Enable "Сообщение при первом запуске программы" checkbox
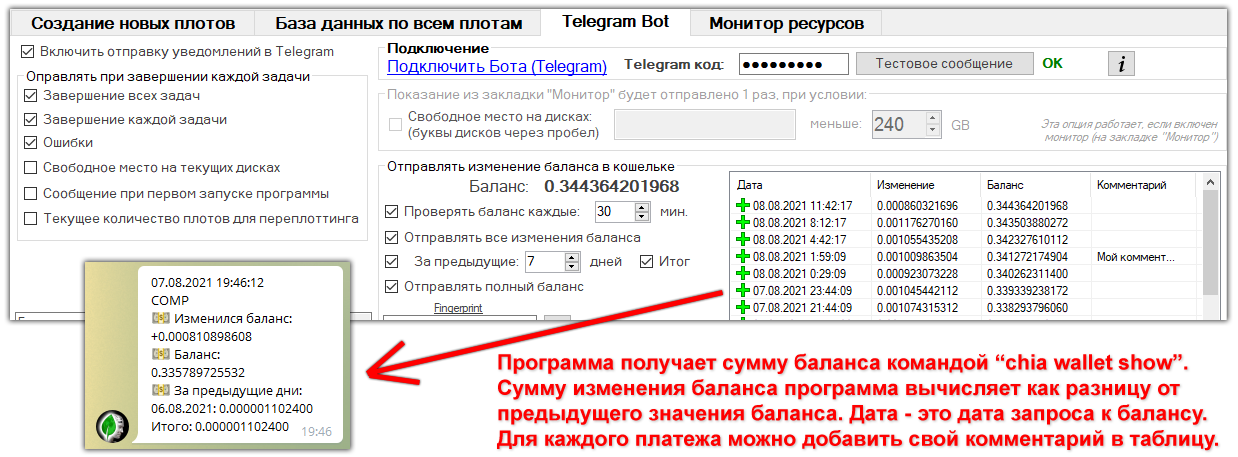1238x457 pixels. coord(32,193)
